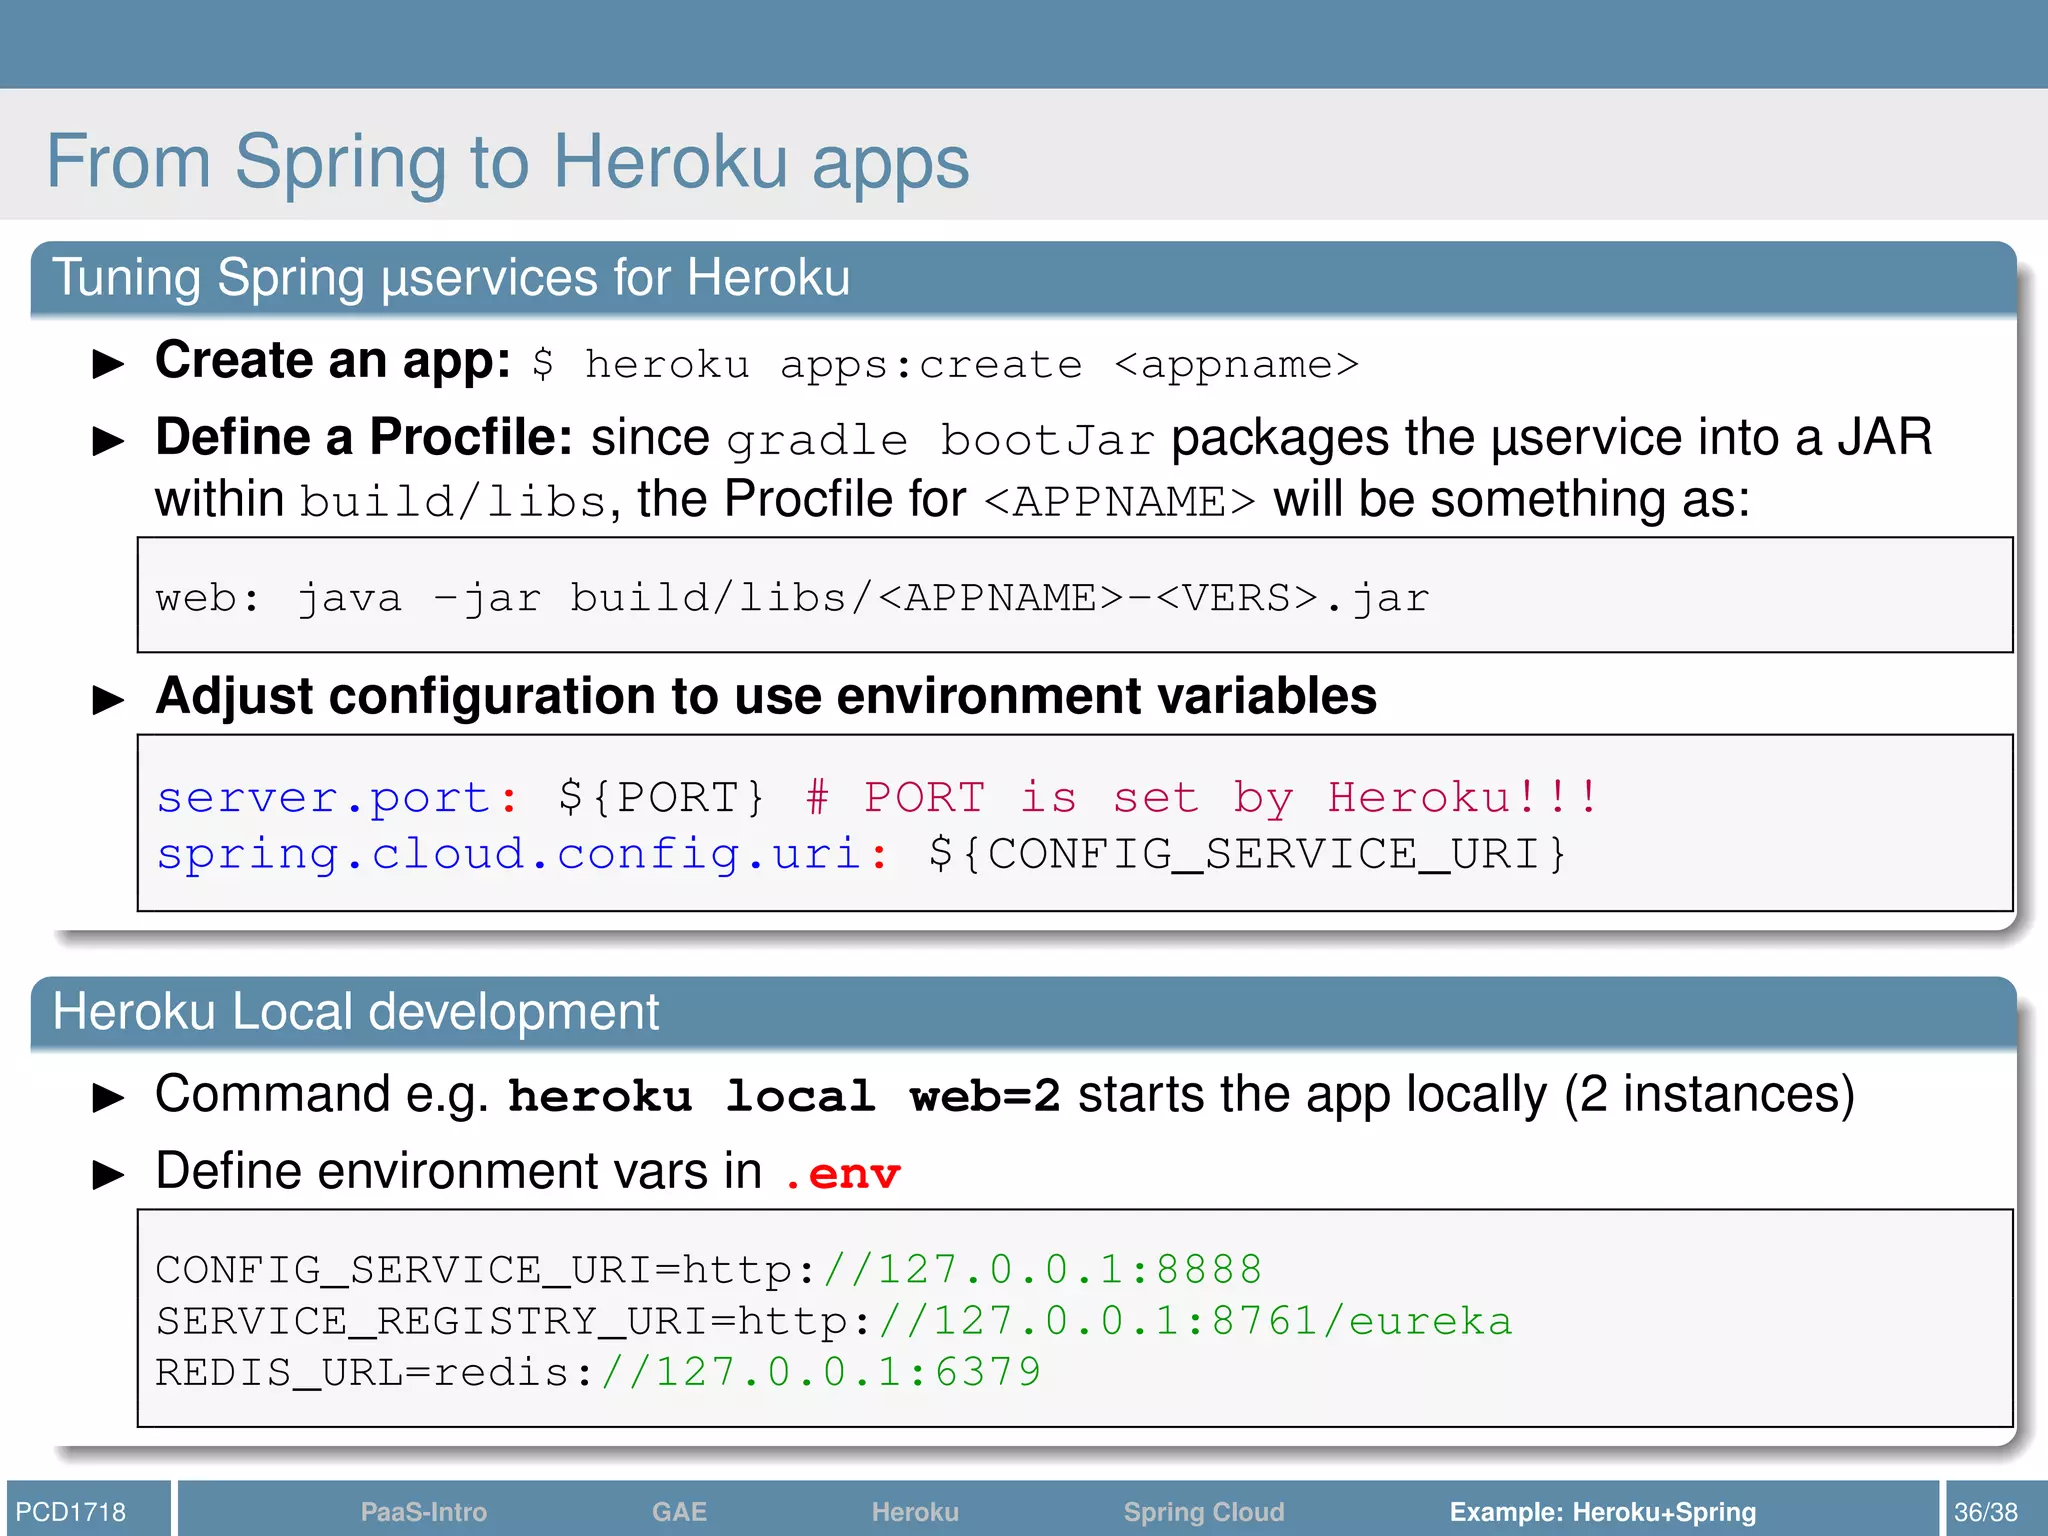Click the 36/38 page counter

click(1986, 1511)
